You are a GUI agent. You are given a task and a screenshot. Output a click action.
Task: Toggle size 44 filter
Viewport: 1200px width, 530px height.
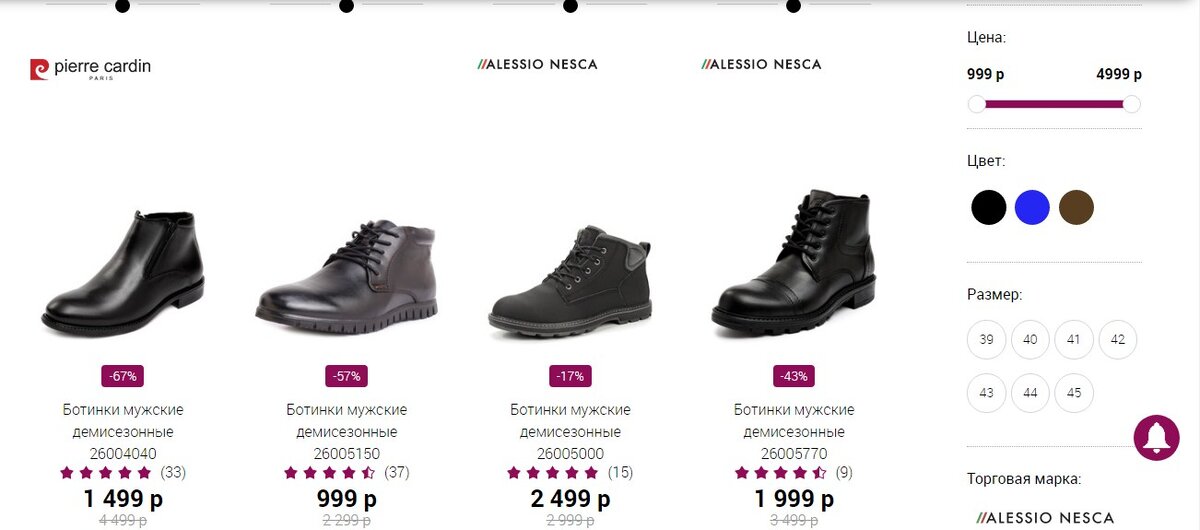[x=1031, y=393]
